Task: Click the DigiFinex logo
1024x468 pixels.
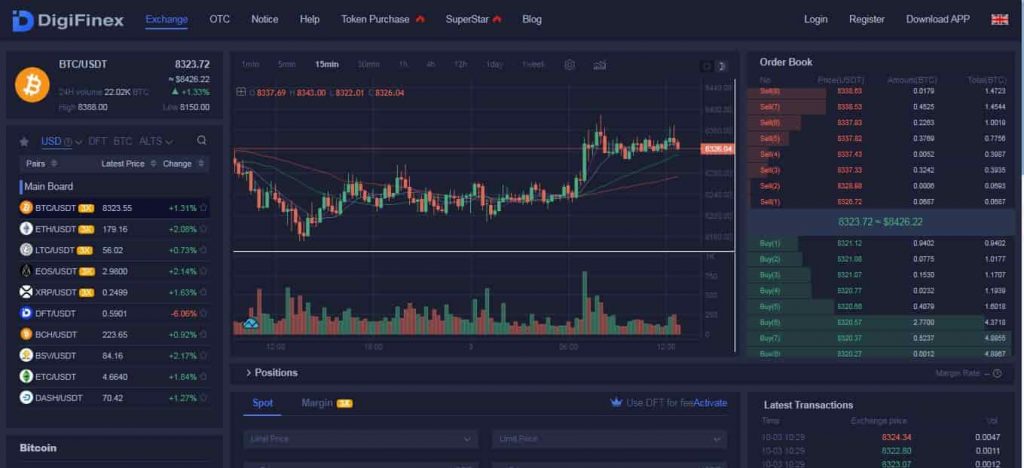Action: [x=68, y=19]
